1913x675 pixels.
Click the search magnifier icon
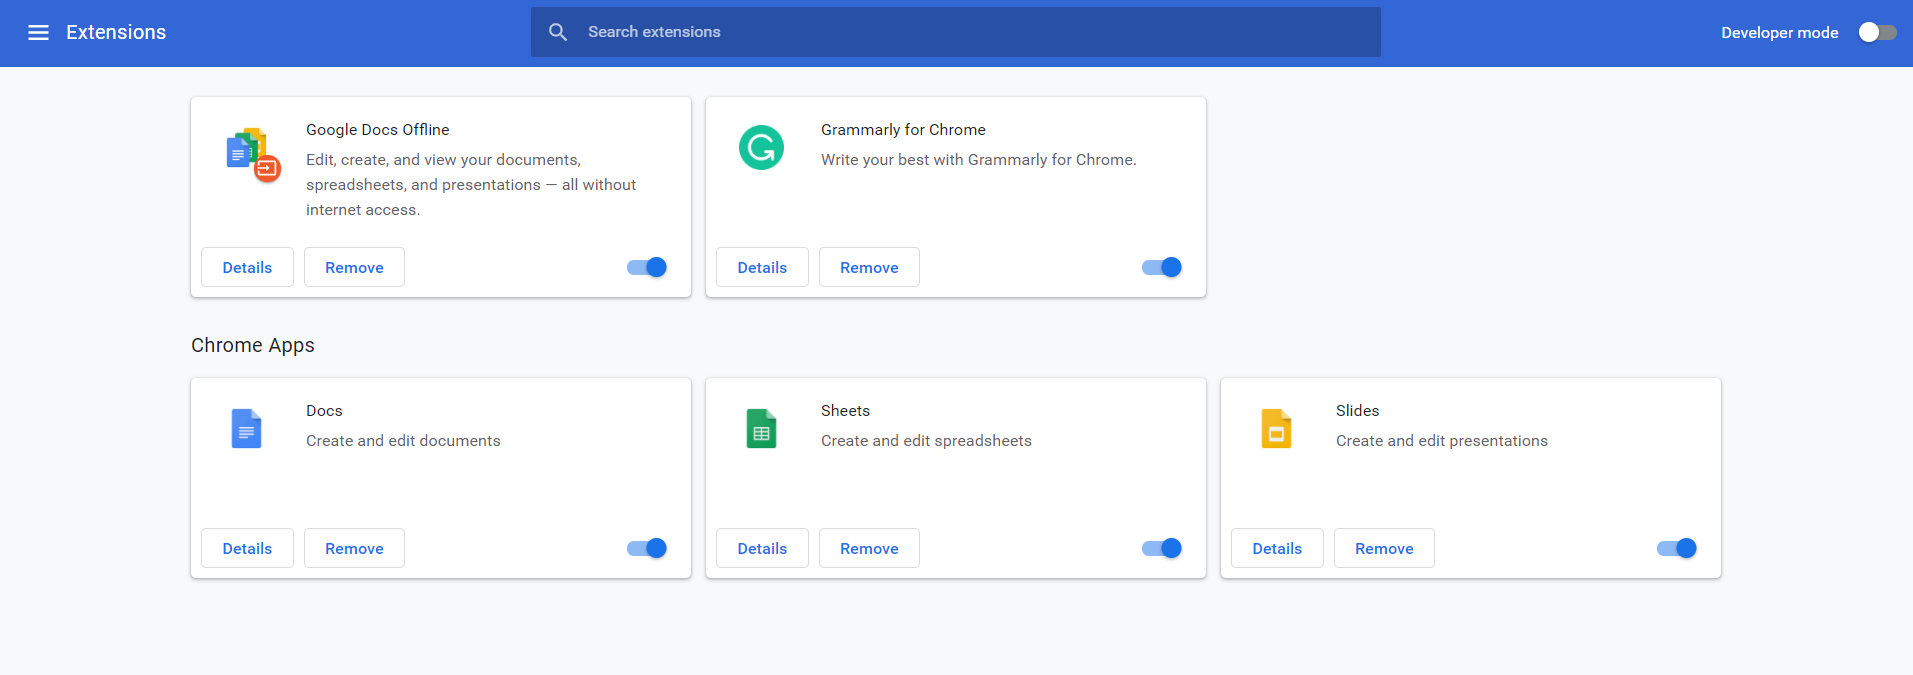point(558,32)
